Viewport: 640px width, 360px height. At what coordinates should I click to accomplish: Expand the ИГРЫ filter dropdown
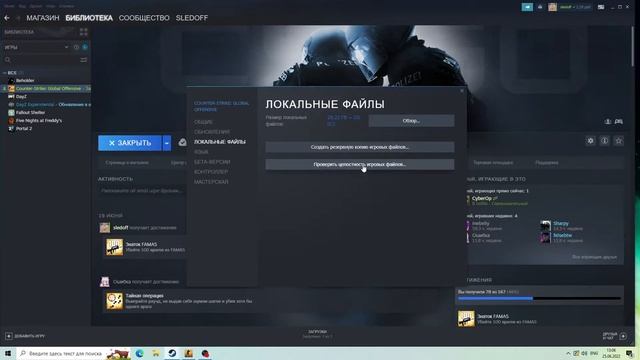point(67,47)
